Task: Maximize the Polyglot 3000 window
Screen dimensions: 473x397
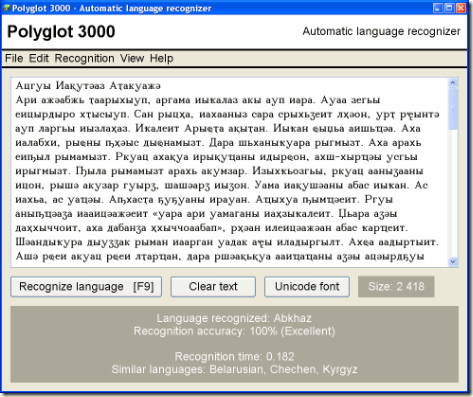Action: click(449, 8)
